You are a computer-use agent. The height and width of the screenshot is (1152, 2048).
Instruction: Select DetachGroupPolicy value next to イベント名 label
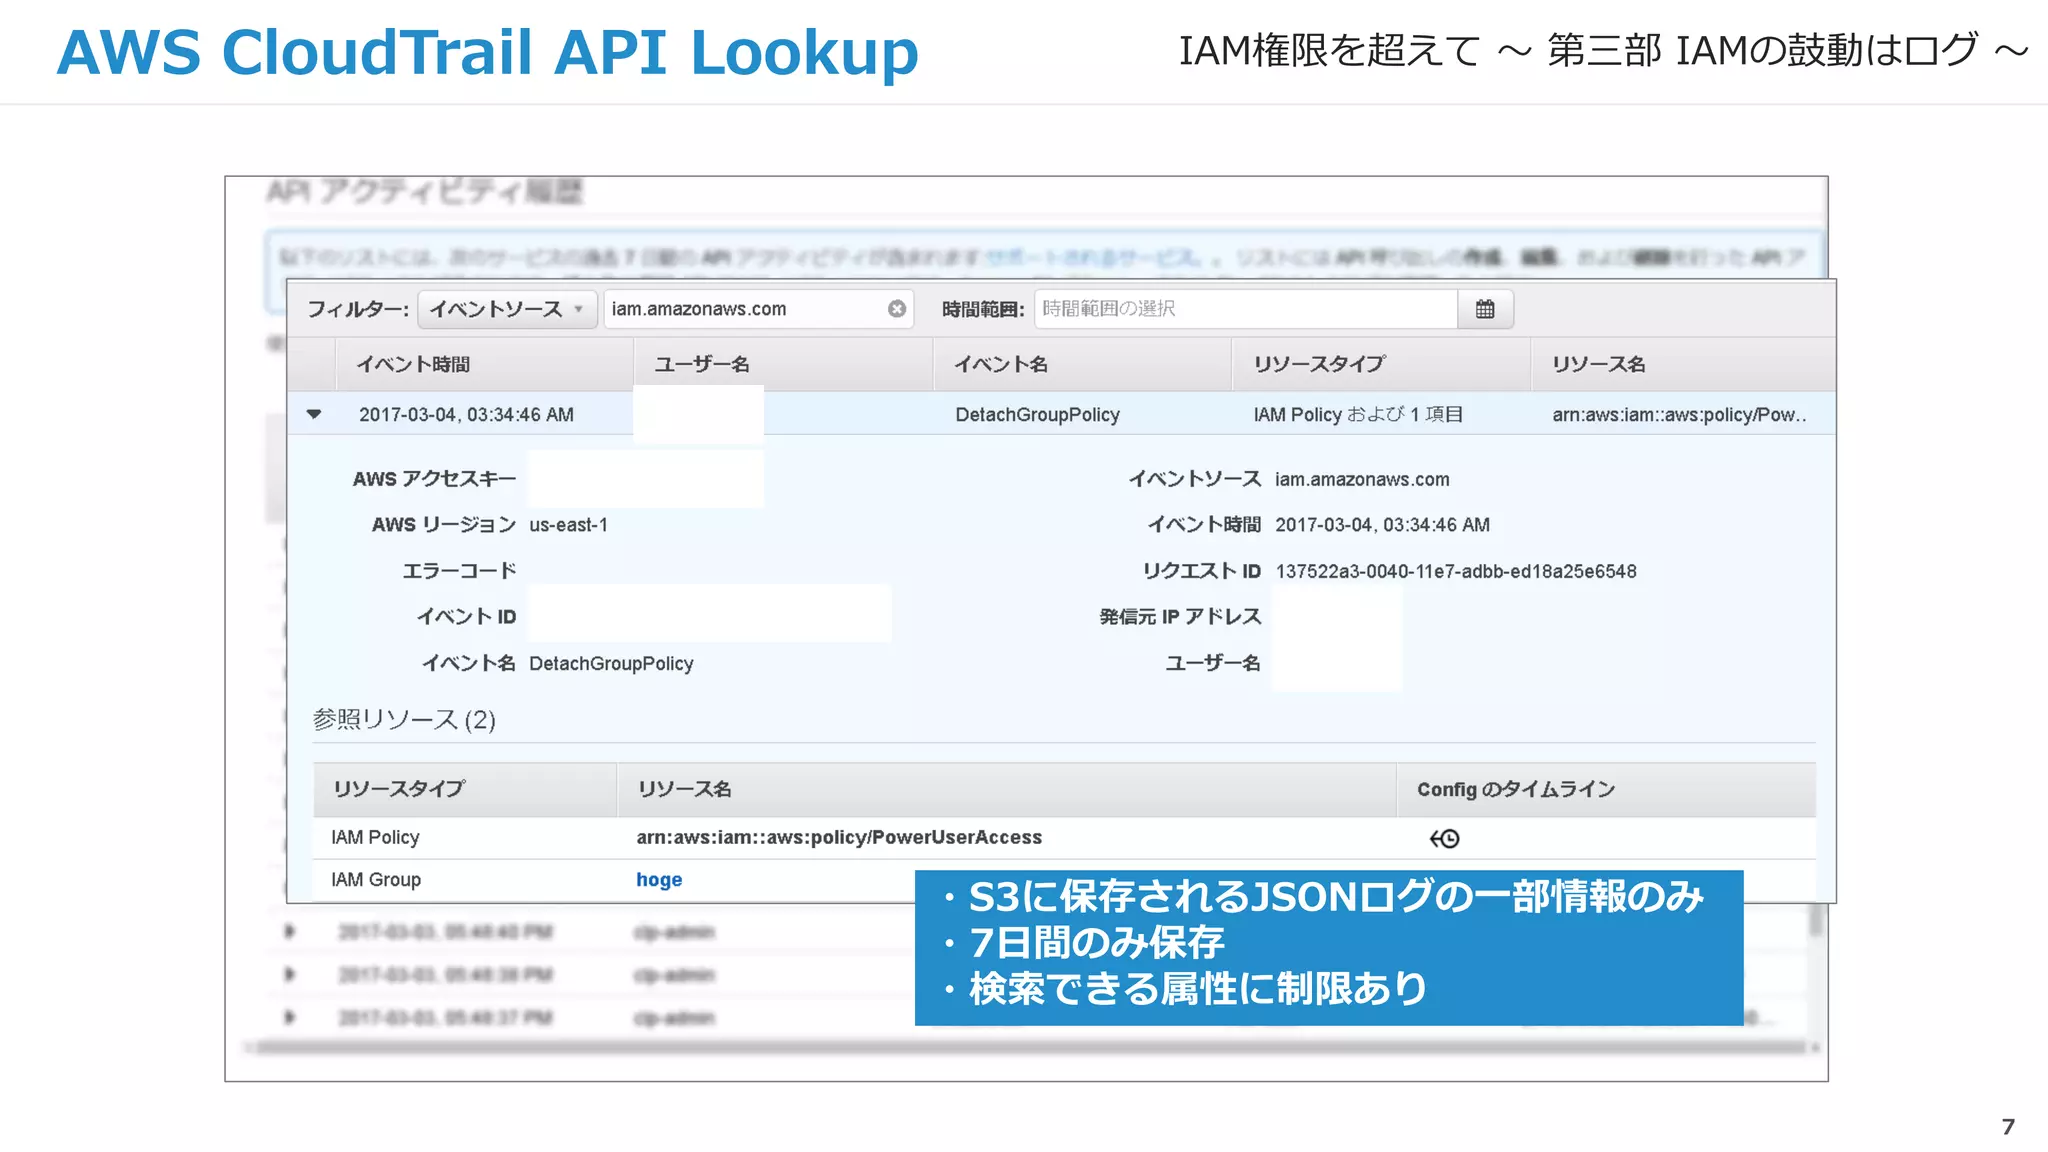click(611, 664)
